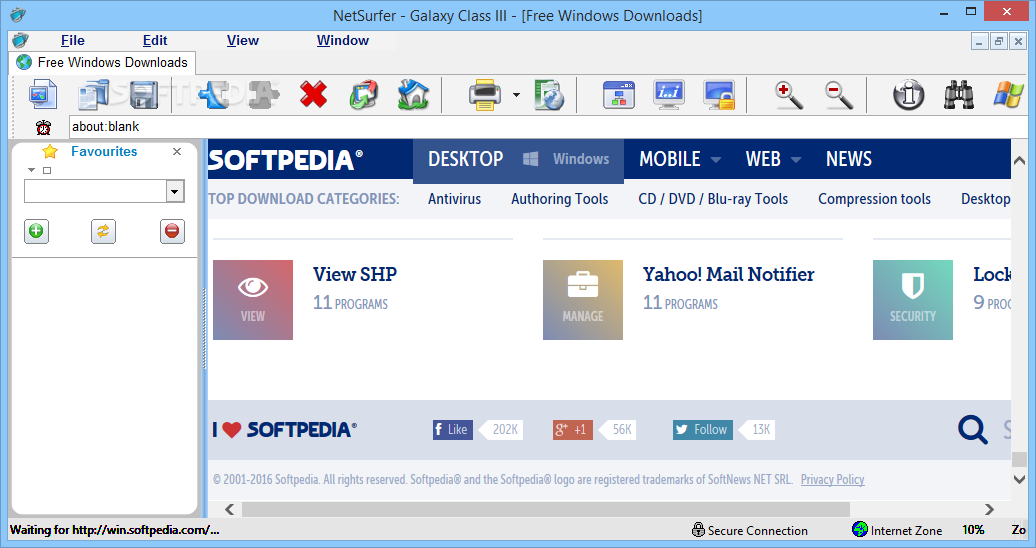Click the round info icon
This screenshot has width=1036, height=548.
coord(908,95)
